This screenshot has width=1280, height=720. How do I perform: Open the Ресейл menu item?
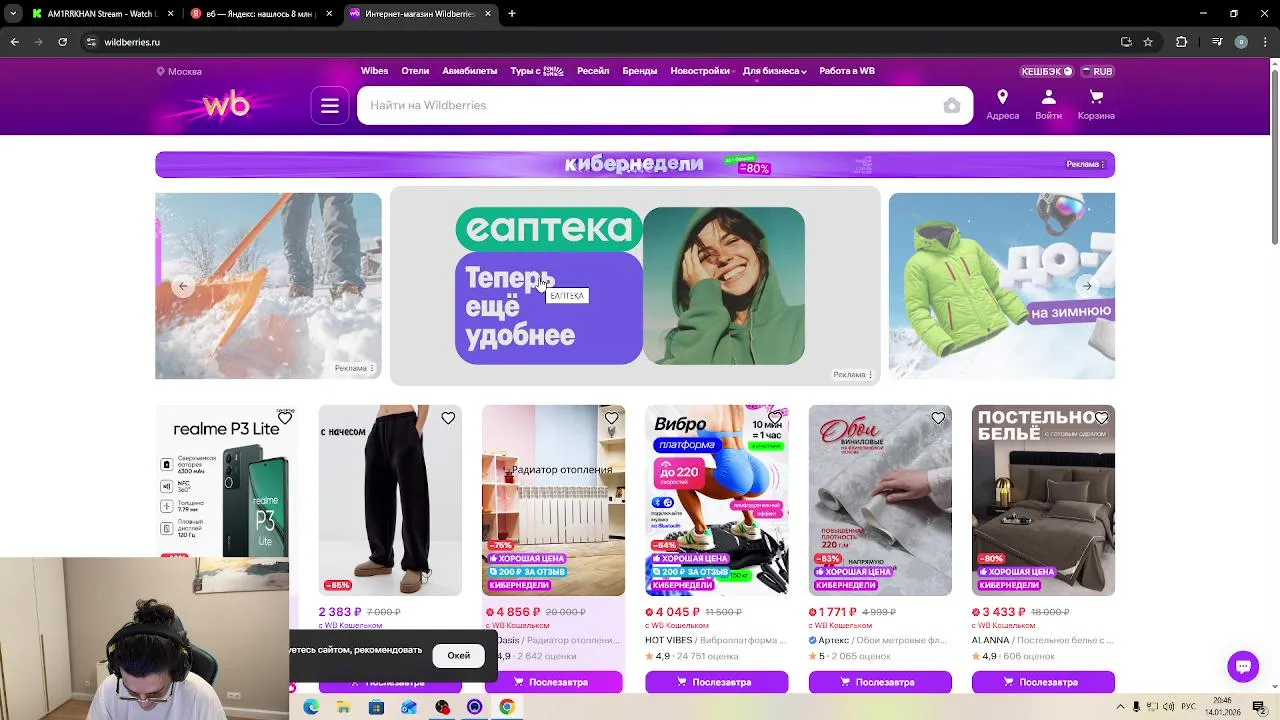[593, 71]
